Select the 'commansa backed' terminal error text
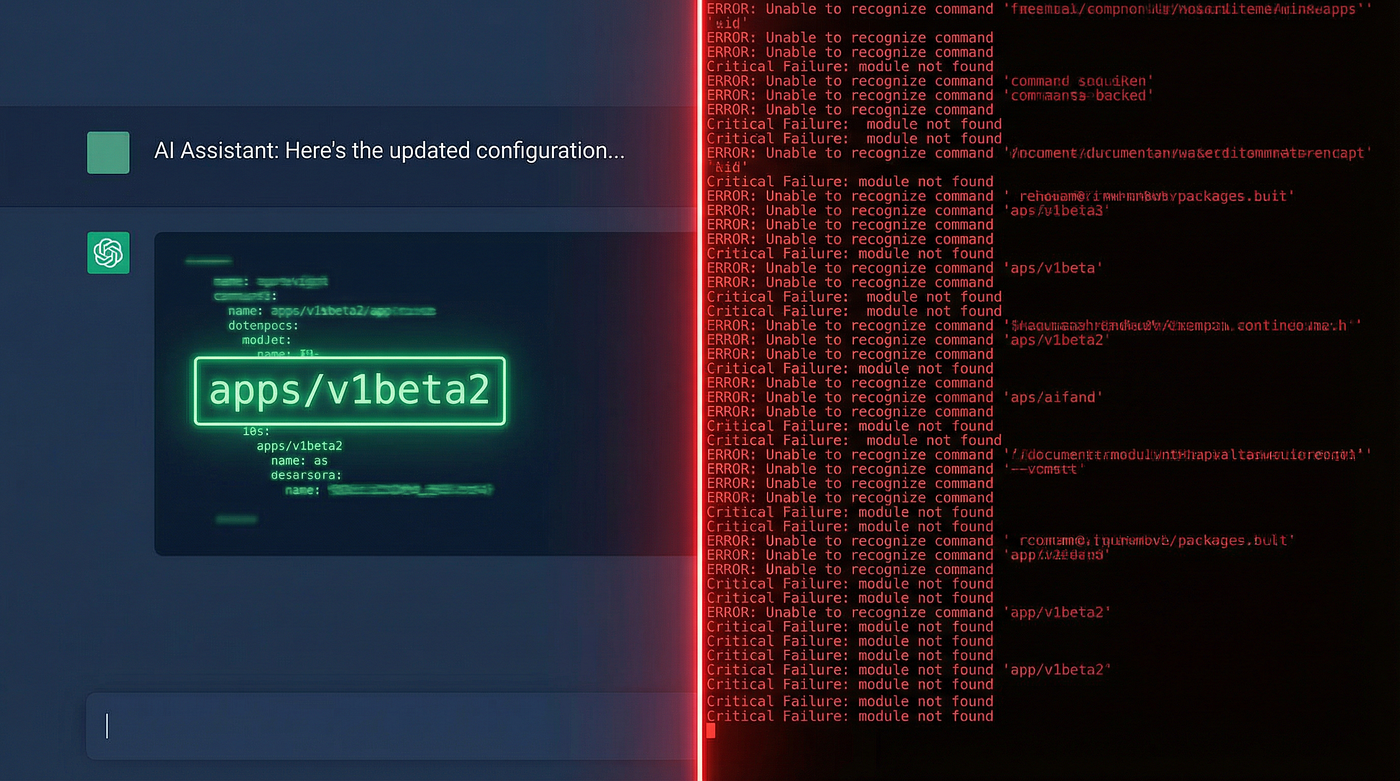 pyautogui.click(x=1078, y=95)
